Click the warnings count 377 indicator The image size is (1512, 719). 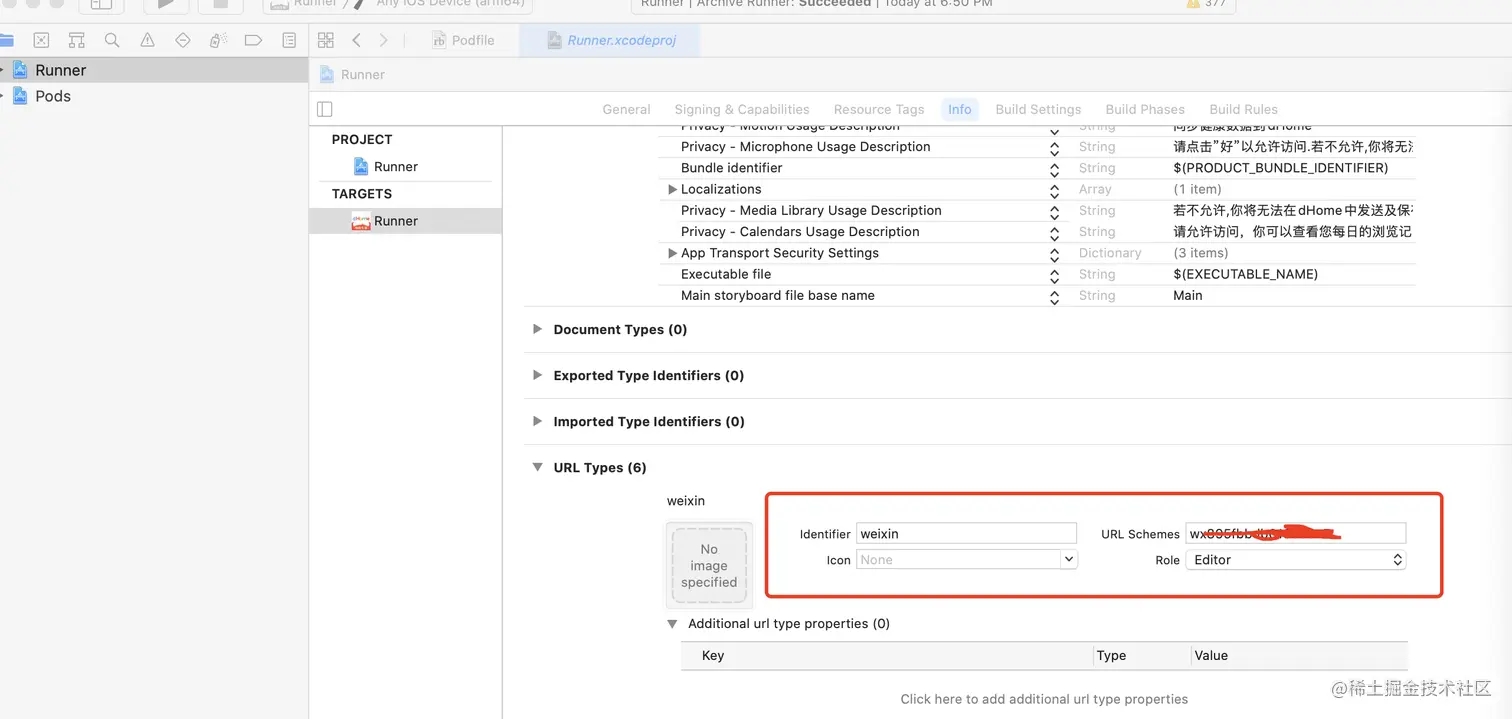tap(1207, 4)
